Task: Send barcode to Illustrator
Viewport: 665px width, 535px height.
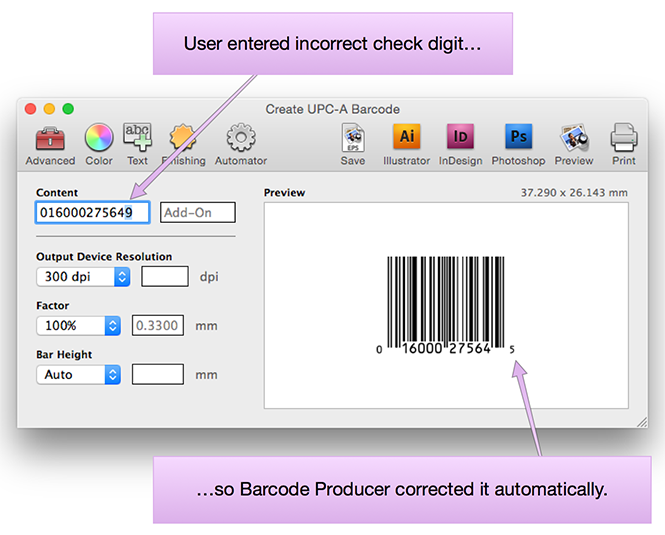Action: pyautogui.click(x=406, y=142)
